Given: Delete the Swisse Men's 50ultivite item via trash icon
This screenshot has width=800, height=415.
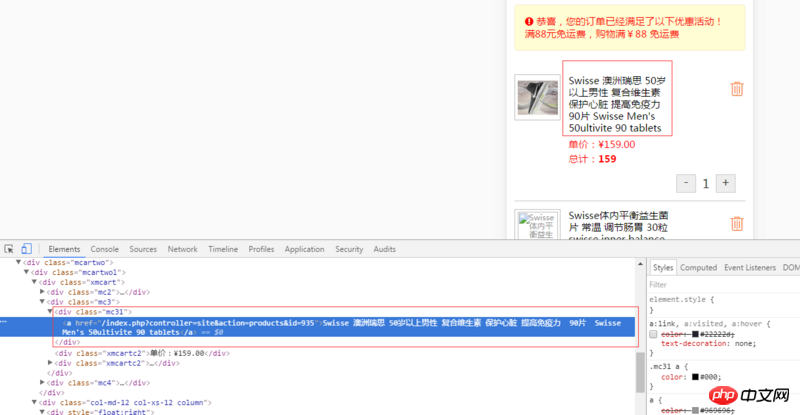Looking at the screenshot, I should (x=737, y=89).
